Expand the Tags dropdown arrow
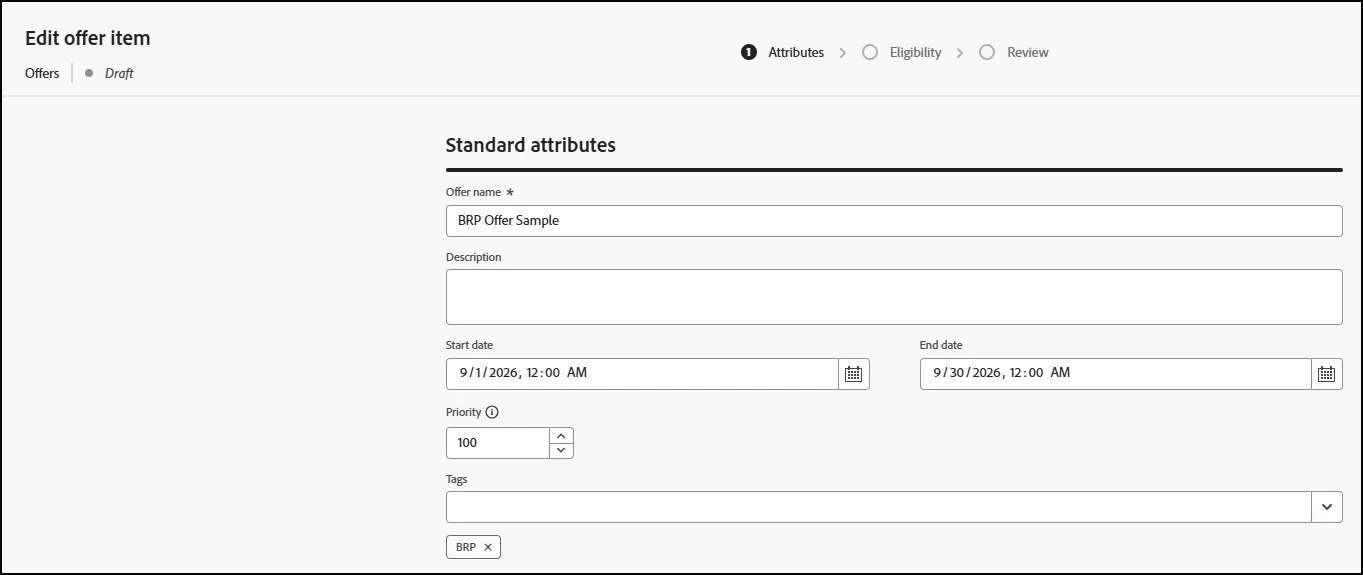This screenshot has width=1363, height=575. (x=1326, y=507)
